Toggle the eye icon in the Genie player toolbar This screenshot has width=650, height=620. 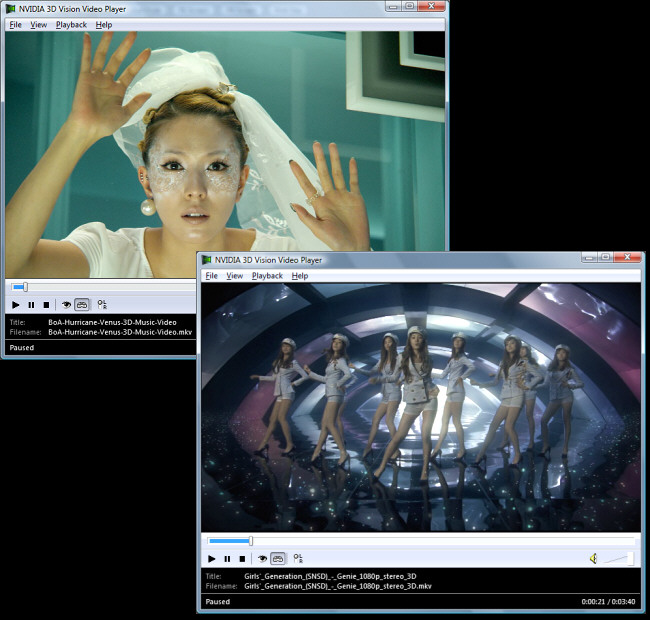[262, 559]
